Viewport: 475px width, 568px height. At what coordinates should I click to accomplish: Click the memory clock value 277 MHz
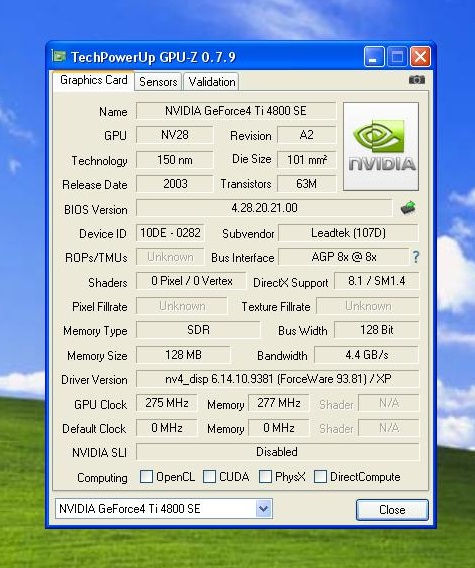coord(279,403)
